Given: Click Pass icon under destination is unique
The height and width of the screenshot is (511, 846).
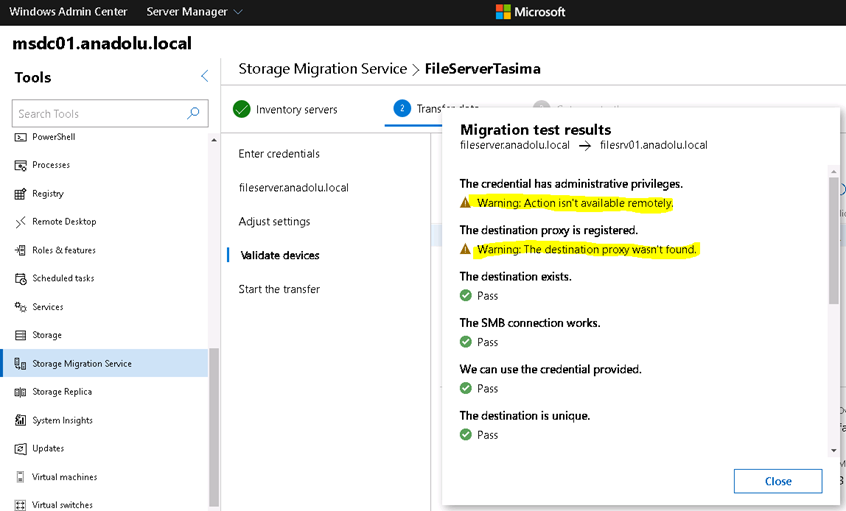Looking at the screenshot, I should tap(466, 435).
